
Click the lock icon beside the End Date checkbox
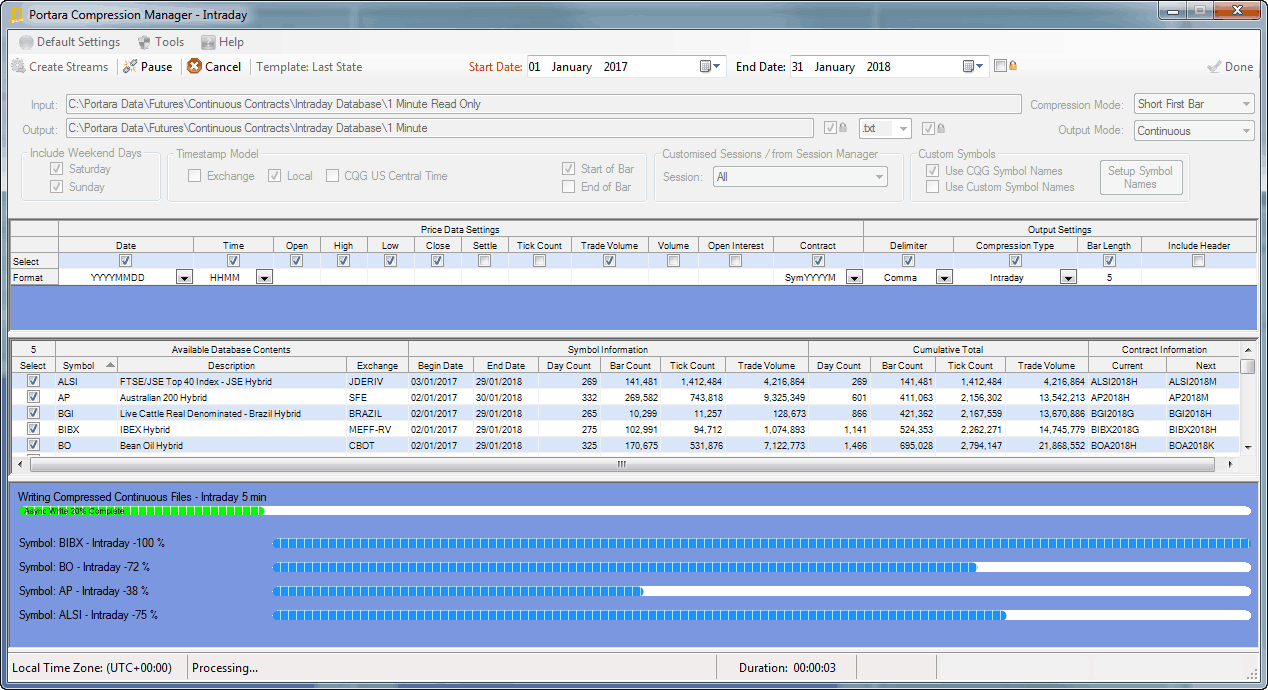(1013, 66)
